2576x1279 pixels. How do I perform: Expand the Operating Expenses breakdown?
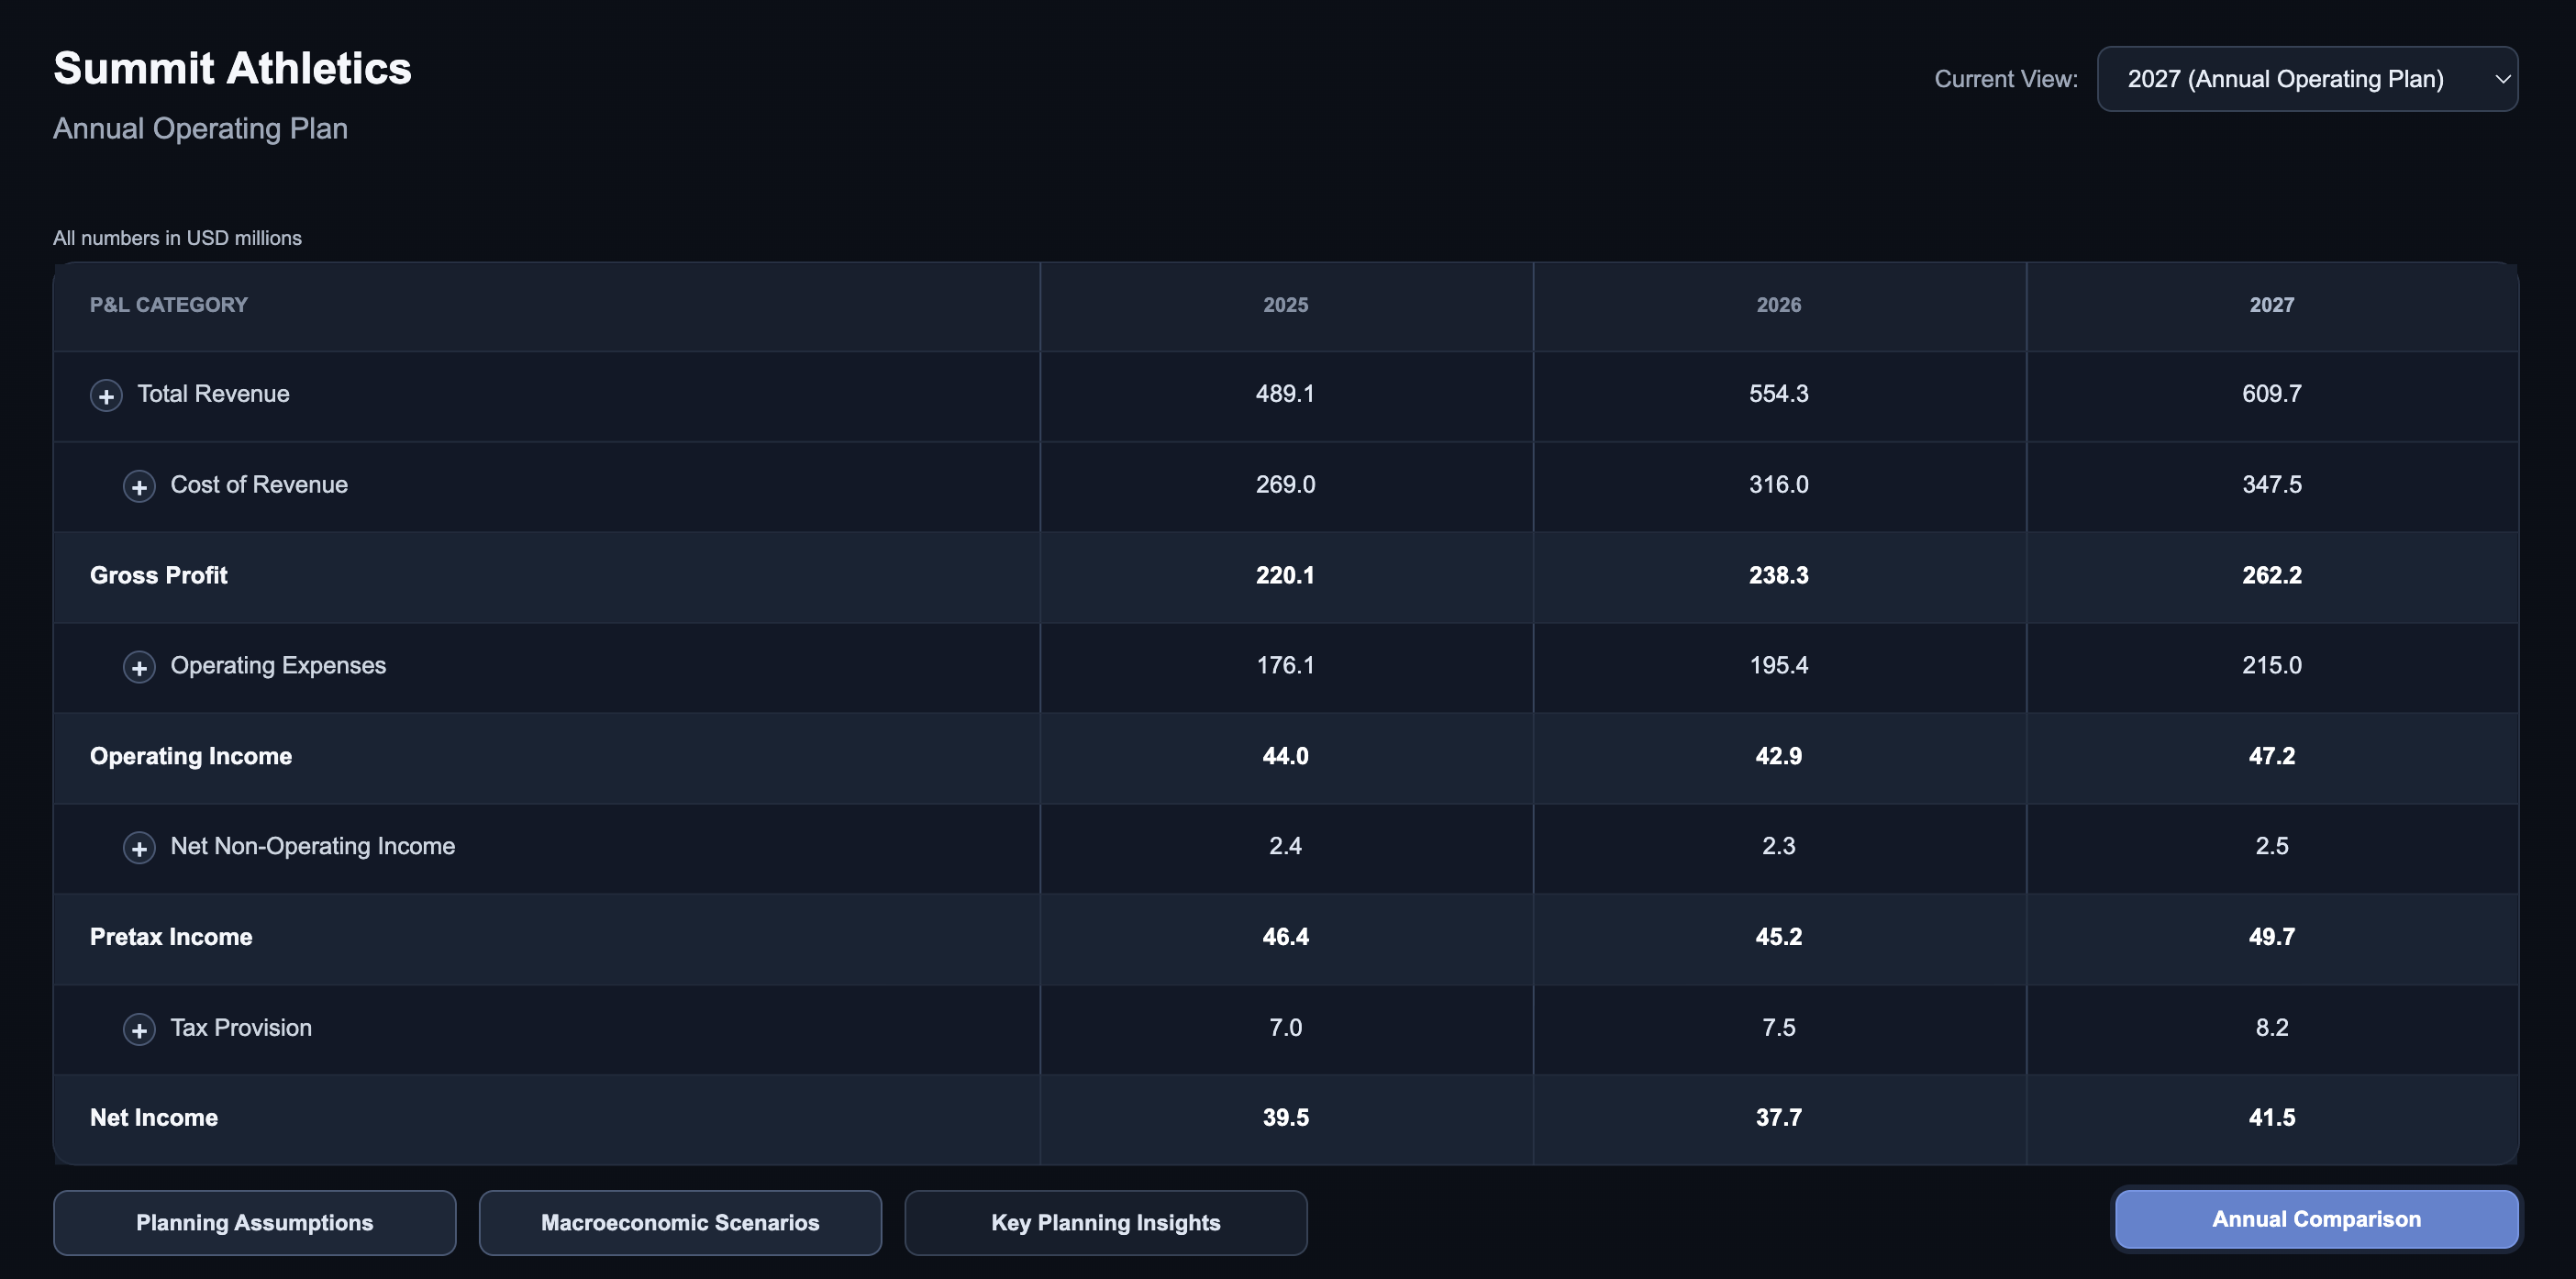(139, 667)
